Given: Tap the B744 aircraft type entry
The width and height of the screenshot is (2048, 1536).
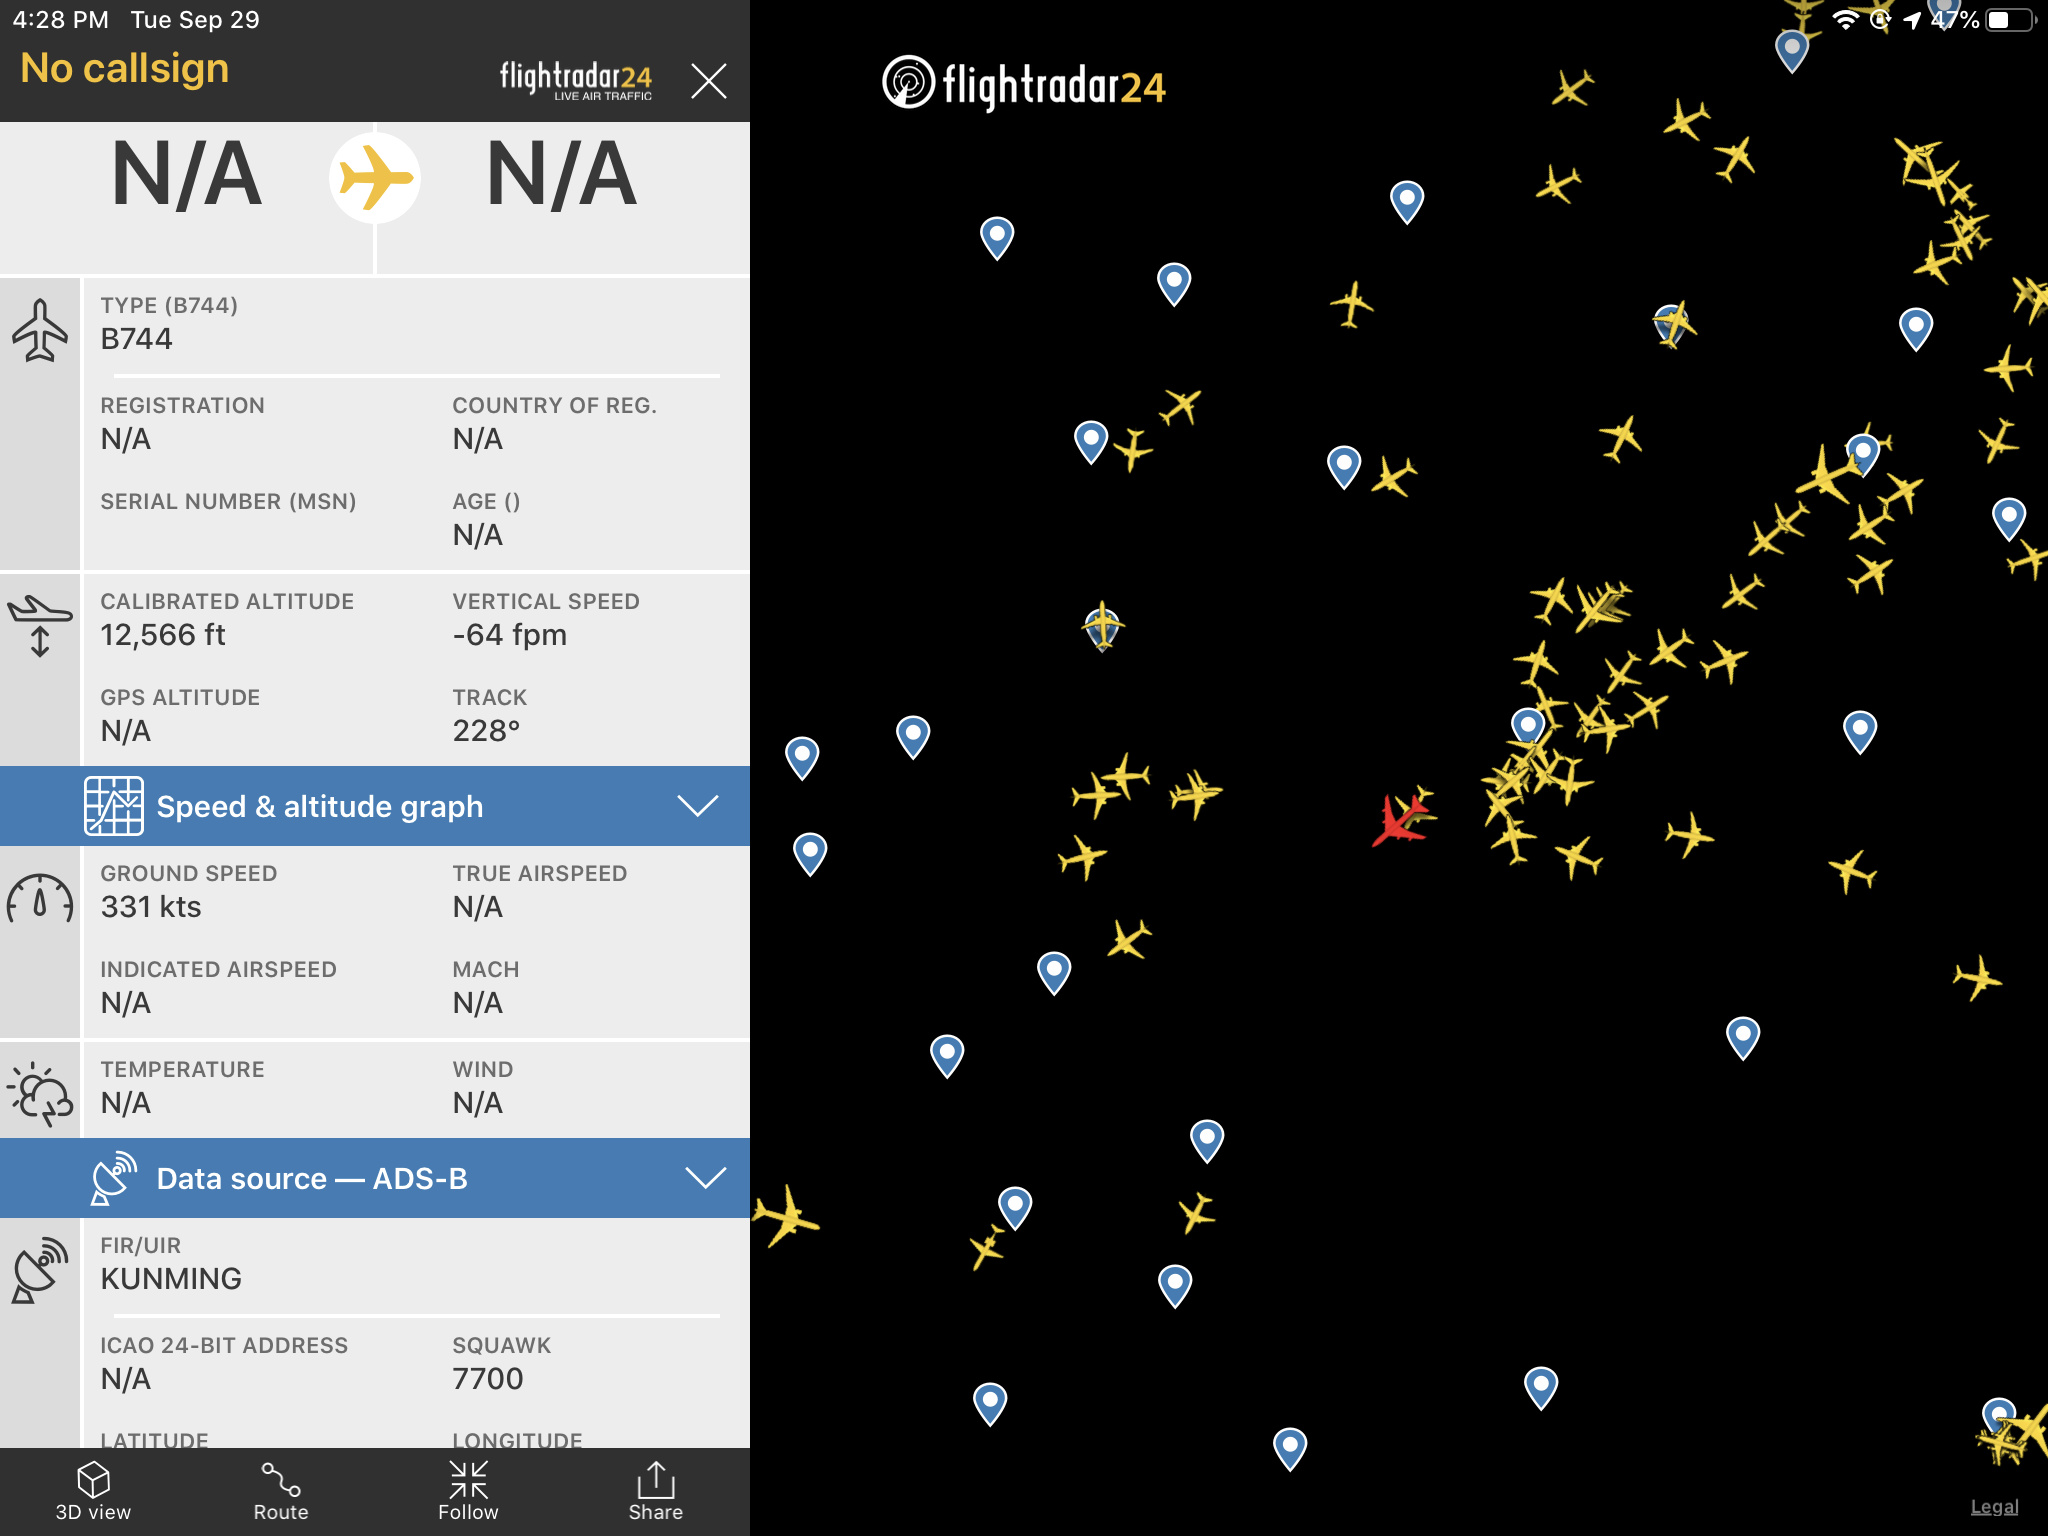Looking at the screenshot, I should [x=137, y=339].
